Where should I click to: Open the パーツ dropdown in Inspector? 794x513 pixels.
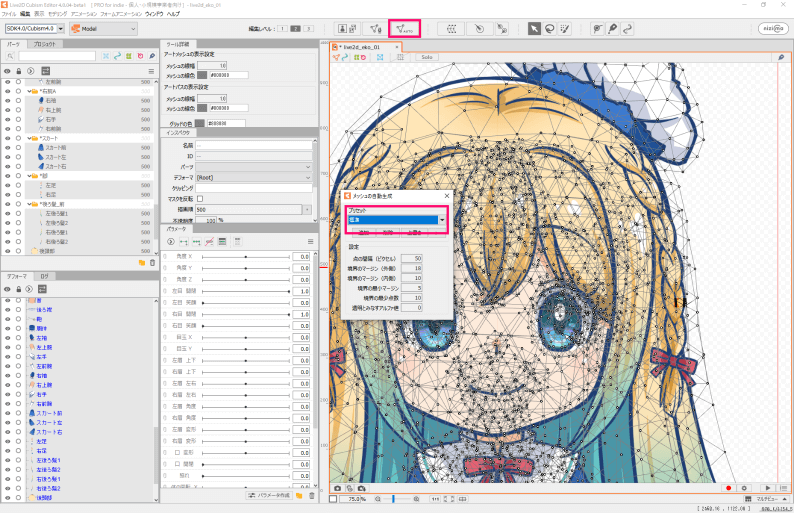coord(254,167)
